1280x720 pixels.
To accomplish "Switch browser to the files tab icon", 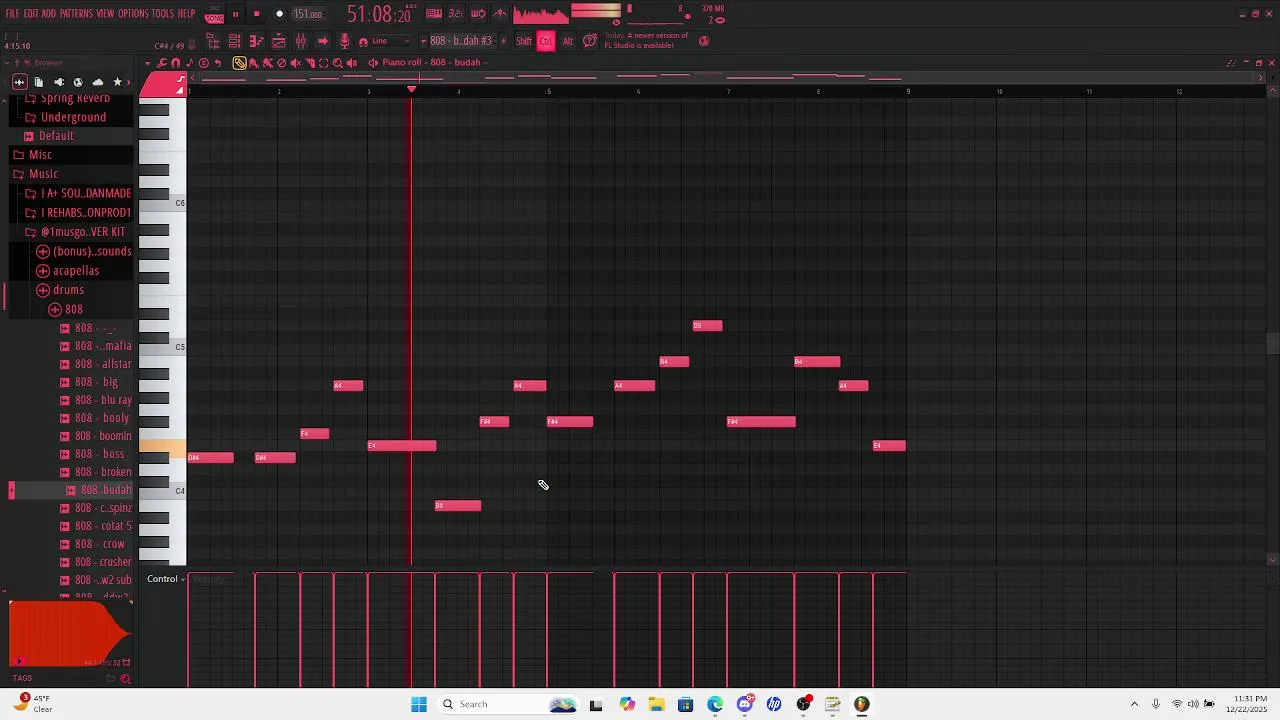I will click(x=38, y=82).
